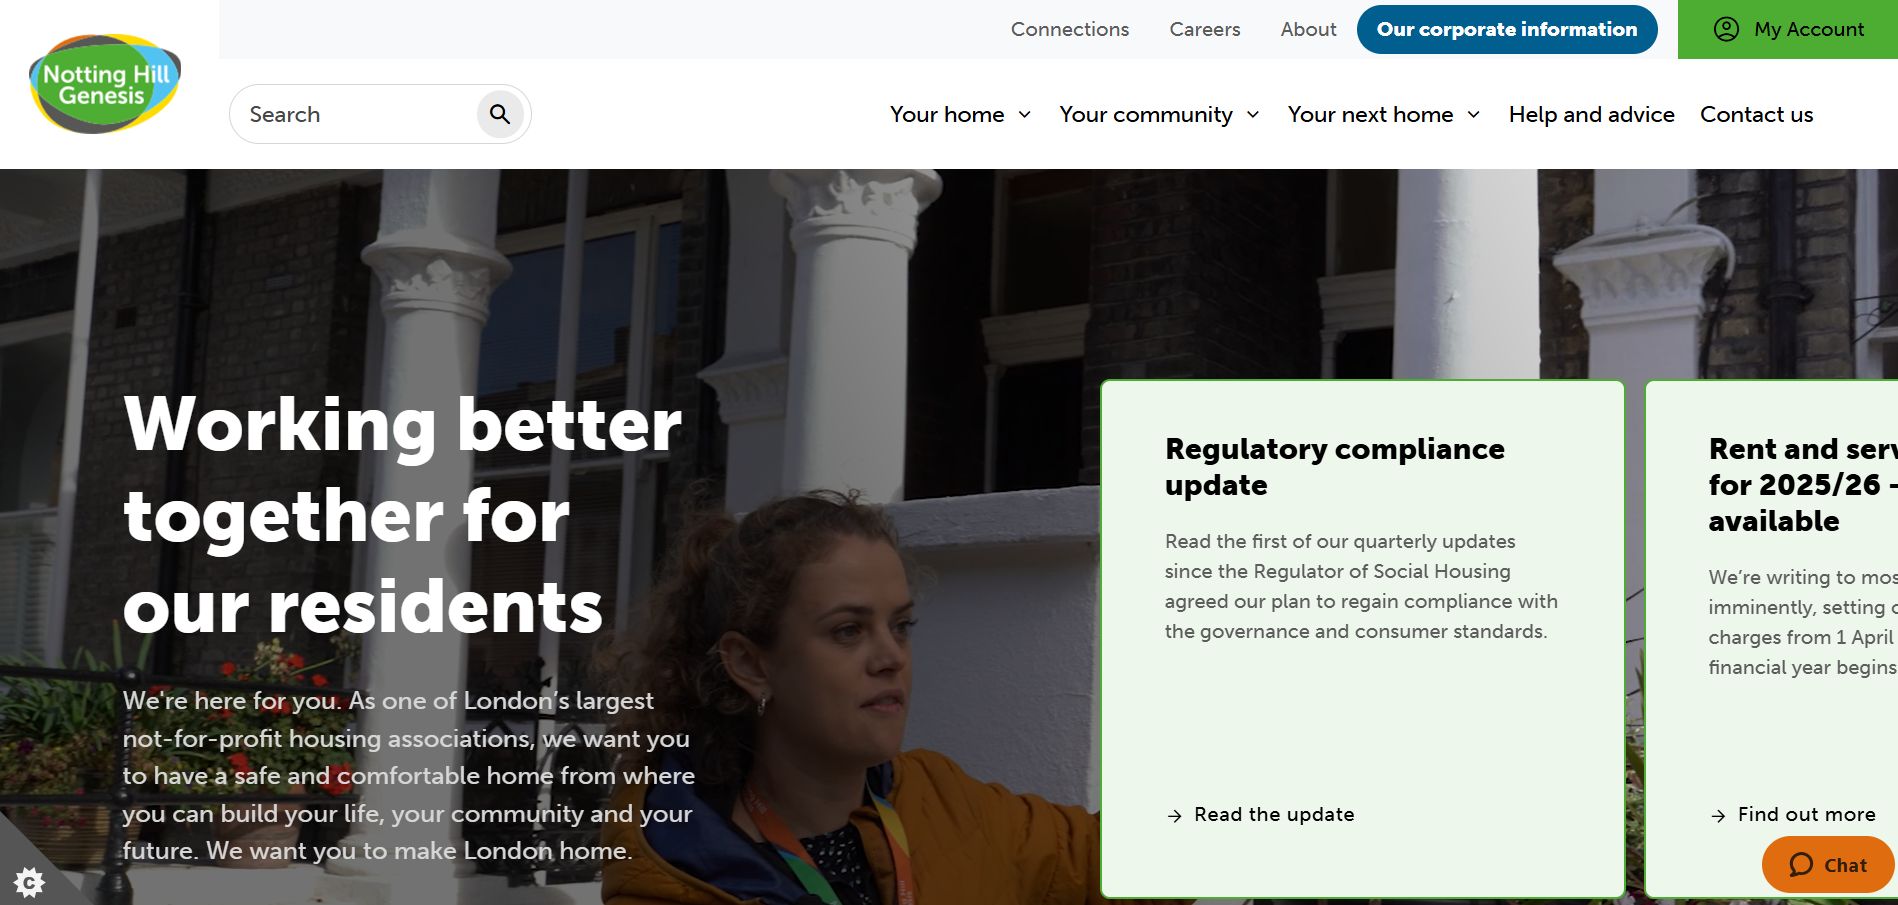Click arrow icon beside Read the update
1898x905 pixels.
[x=1175, y=816]
